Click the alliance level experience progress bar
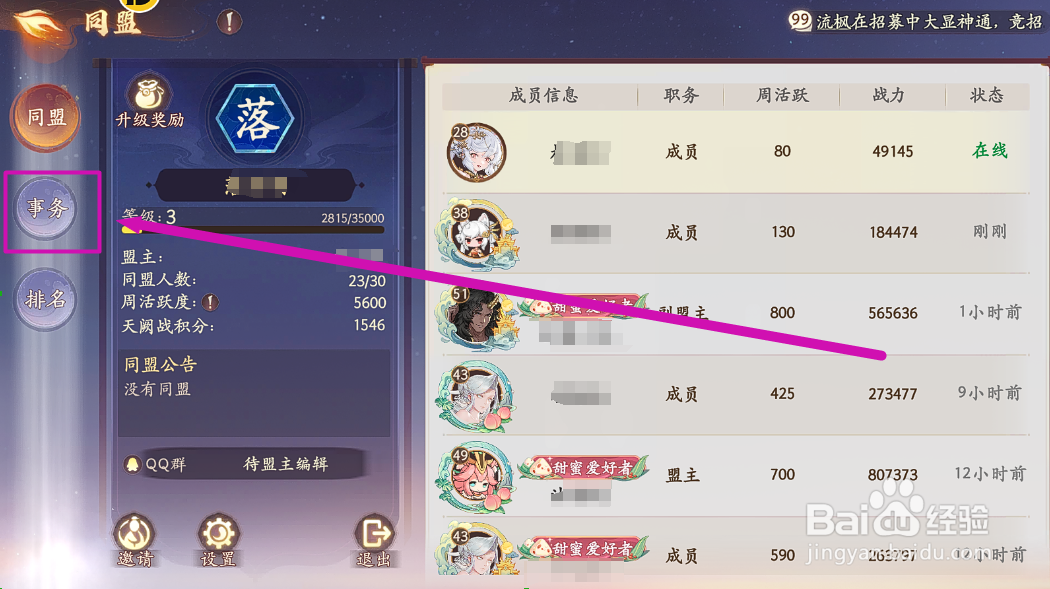Viewport: 1050px width, 589px height. (x=253, y=230)
